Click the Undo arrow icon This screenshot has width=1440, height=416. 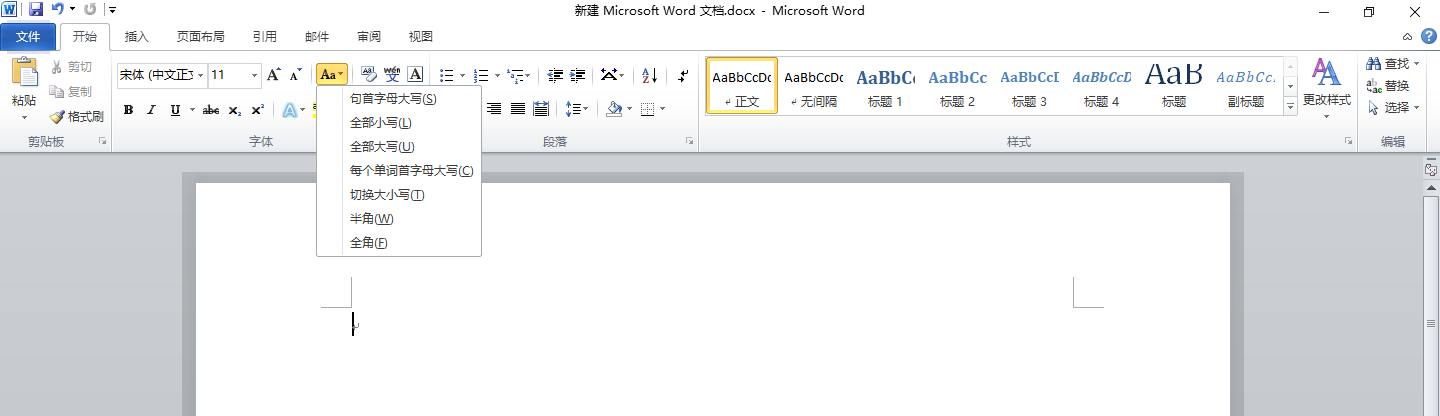pos(58,10)
